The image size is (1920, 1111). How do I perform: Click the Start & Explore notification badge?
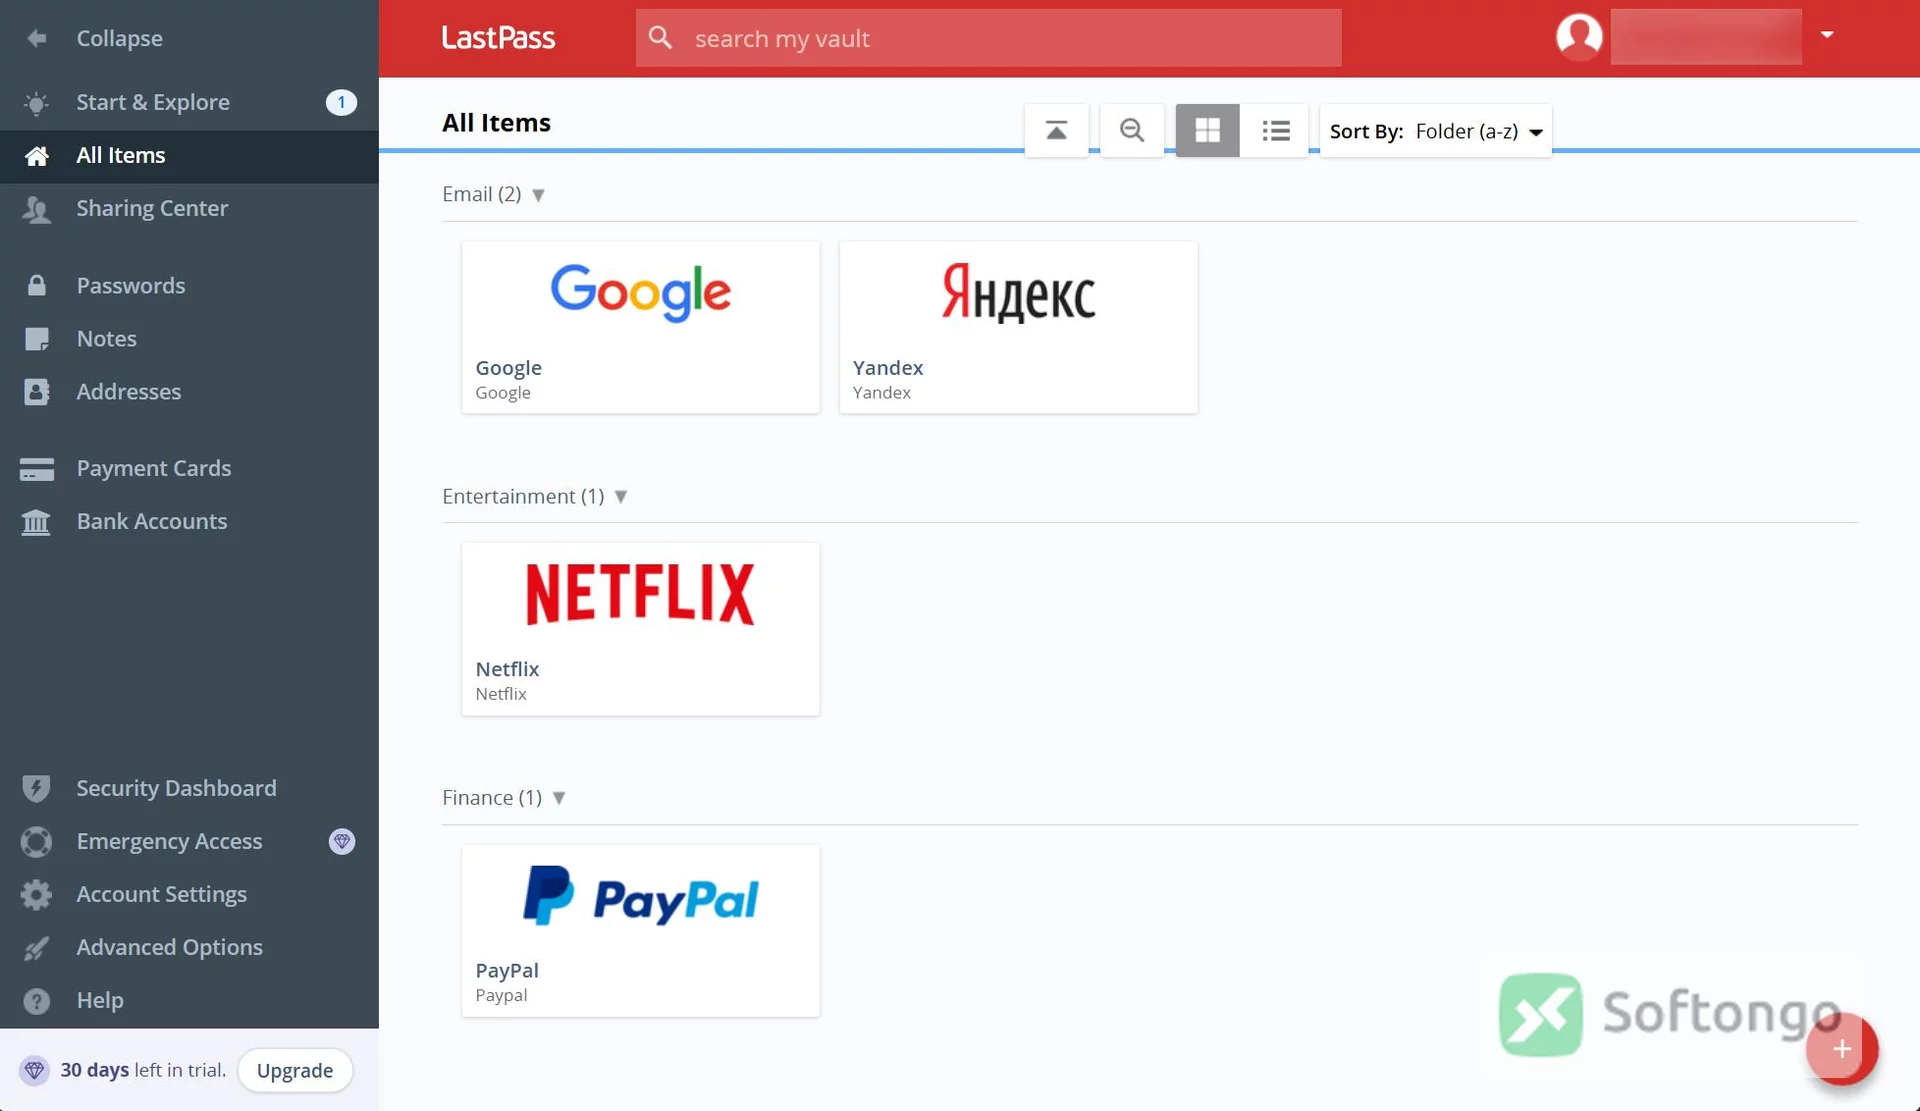pos(341,102)
